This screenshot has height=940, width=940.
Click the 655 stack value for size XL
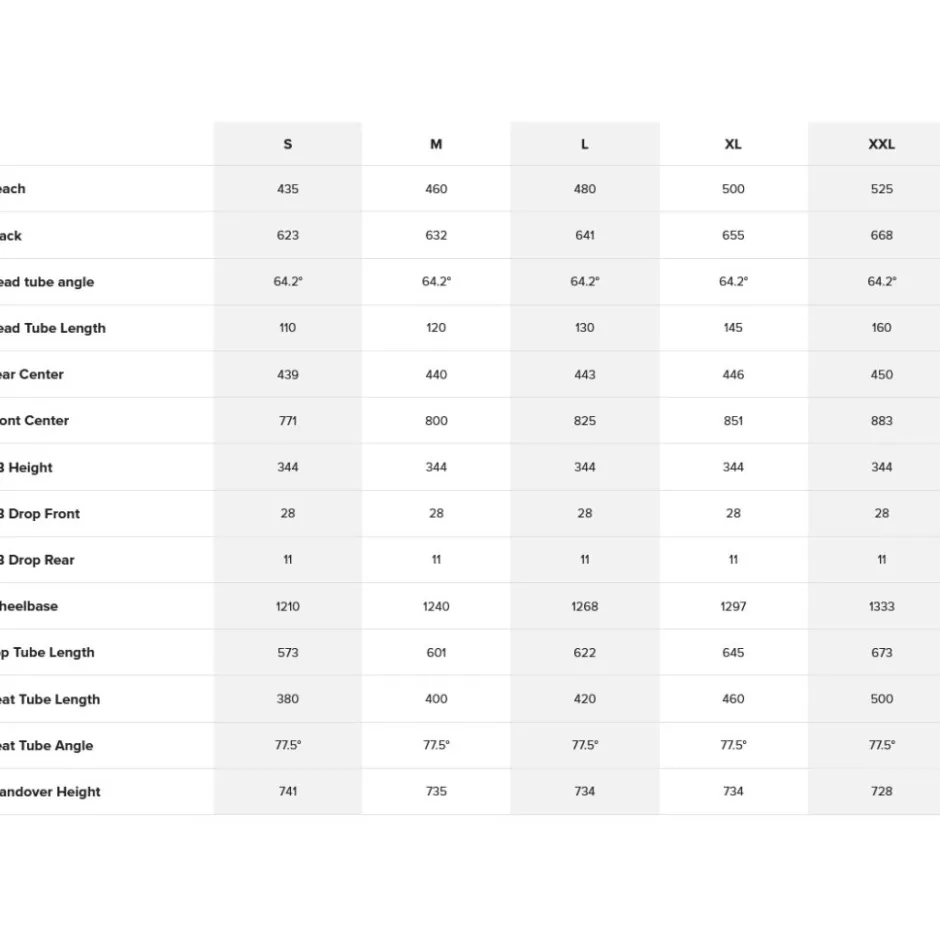click(x=733, y=235)
